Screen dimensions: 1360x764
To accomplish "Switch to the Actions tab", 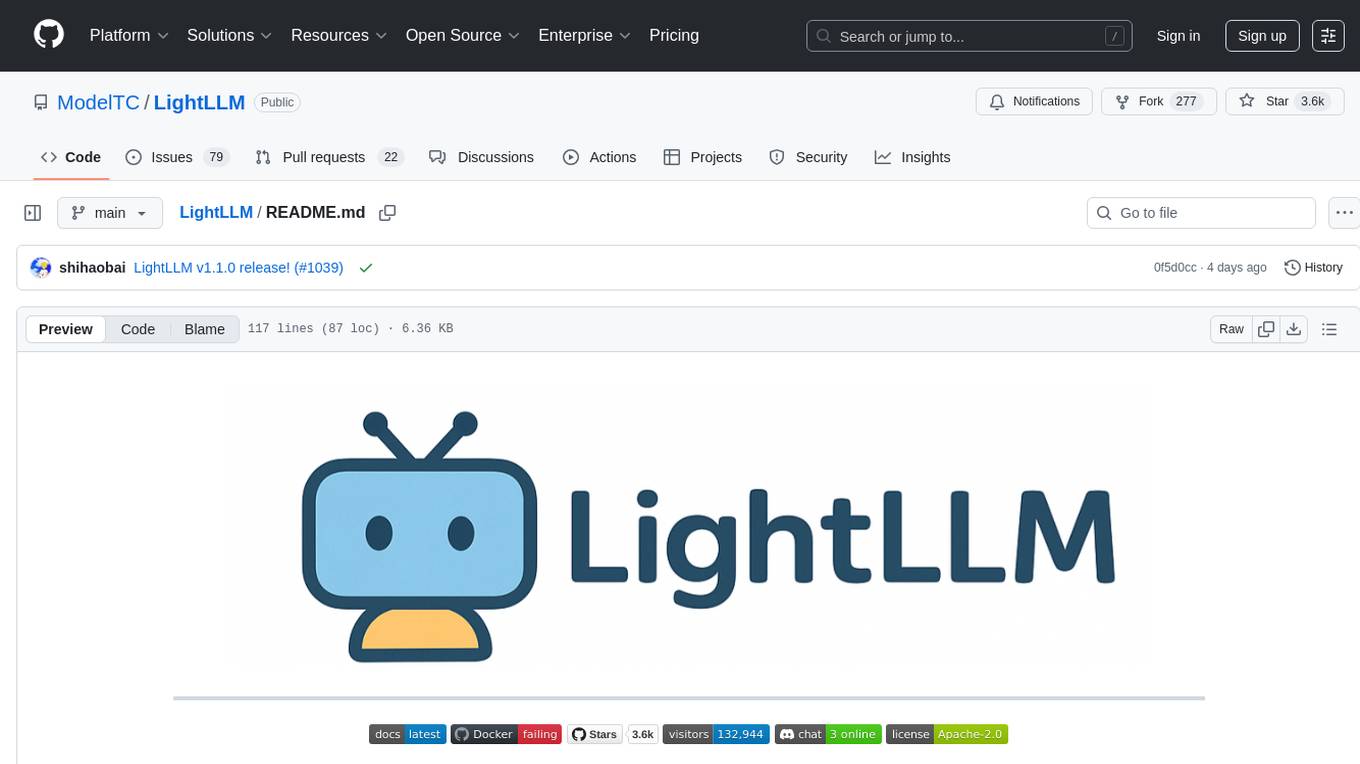I will click(x=599, y=157).
